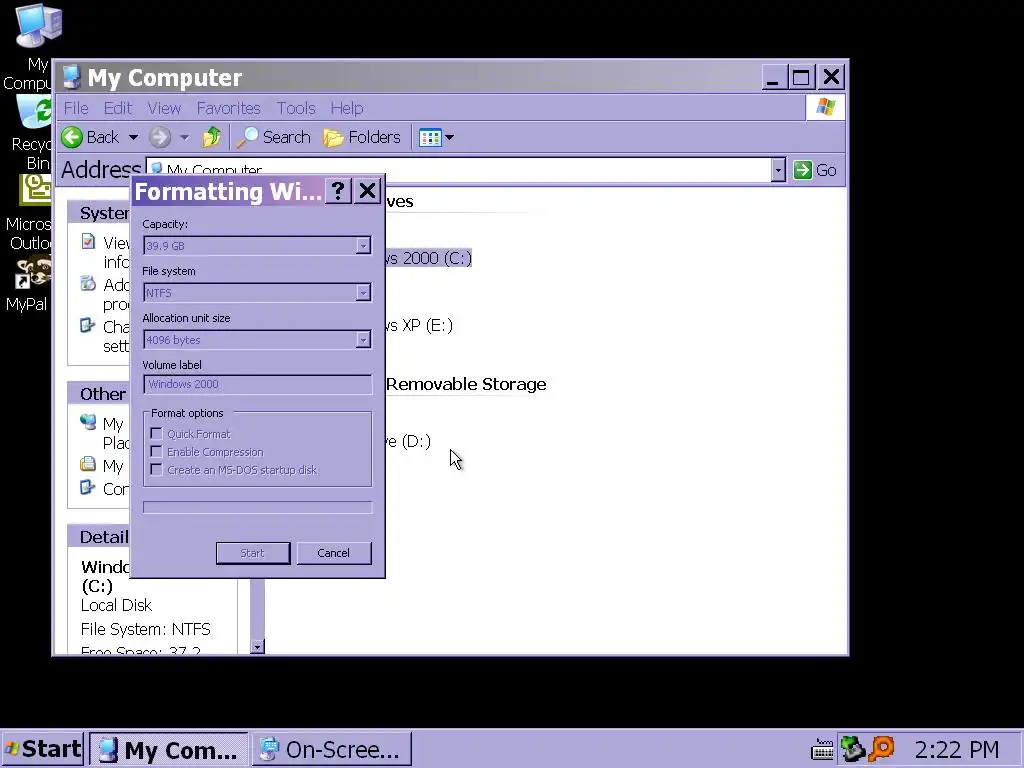The width and height of the screenshot is (1024, 768).
Task: Select the Windows XP (E:) drive
Action: click(x=418, y=325)
